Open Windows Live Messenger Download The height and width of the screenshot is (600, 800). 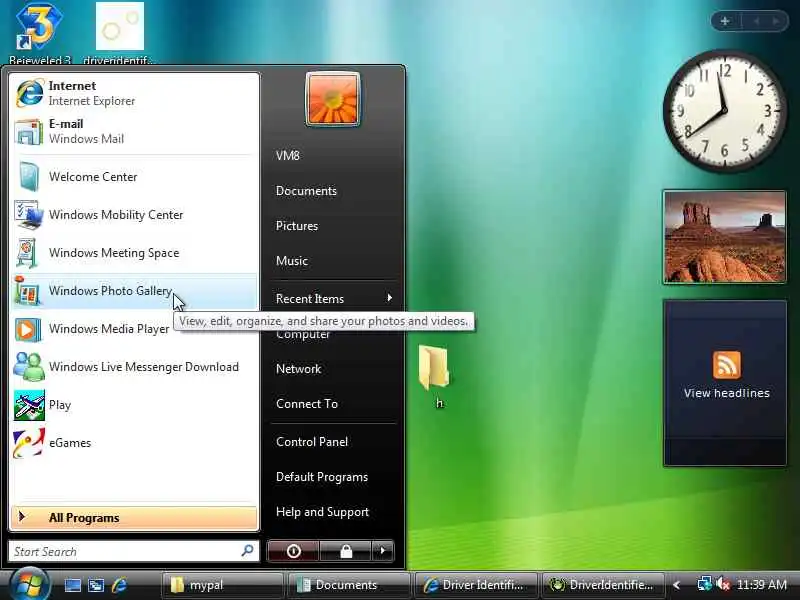tap(134, 367)
